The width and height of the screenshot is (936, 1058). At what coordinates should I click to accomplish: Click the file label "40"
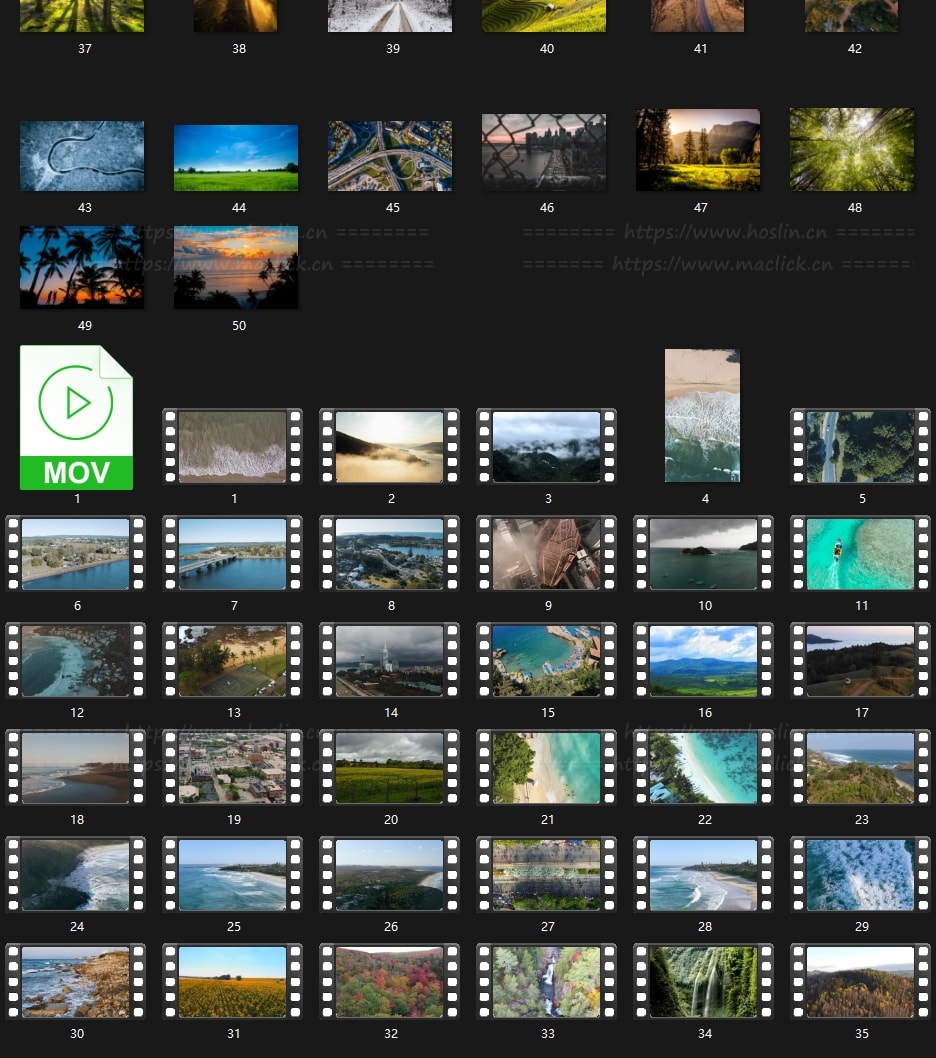547,49
